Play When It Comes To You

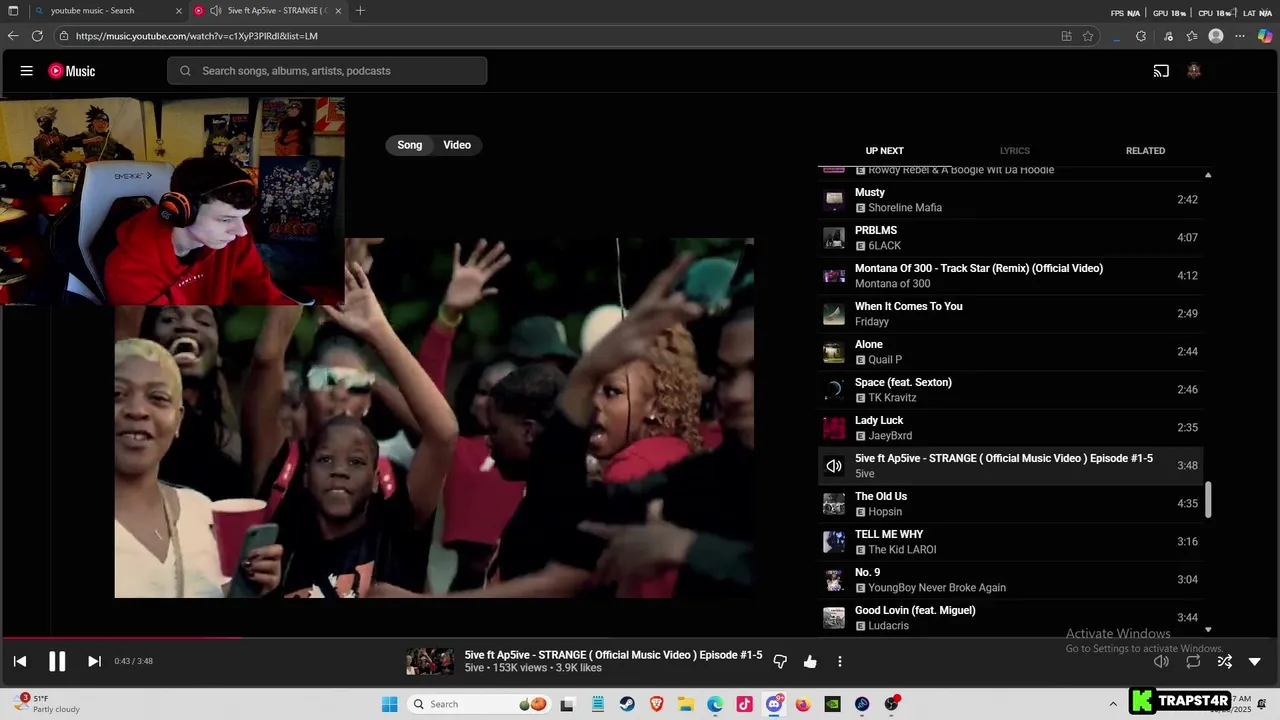pyautogui.click(x=1010, y=314)
